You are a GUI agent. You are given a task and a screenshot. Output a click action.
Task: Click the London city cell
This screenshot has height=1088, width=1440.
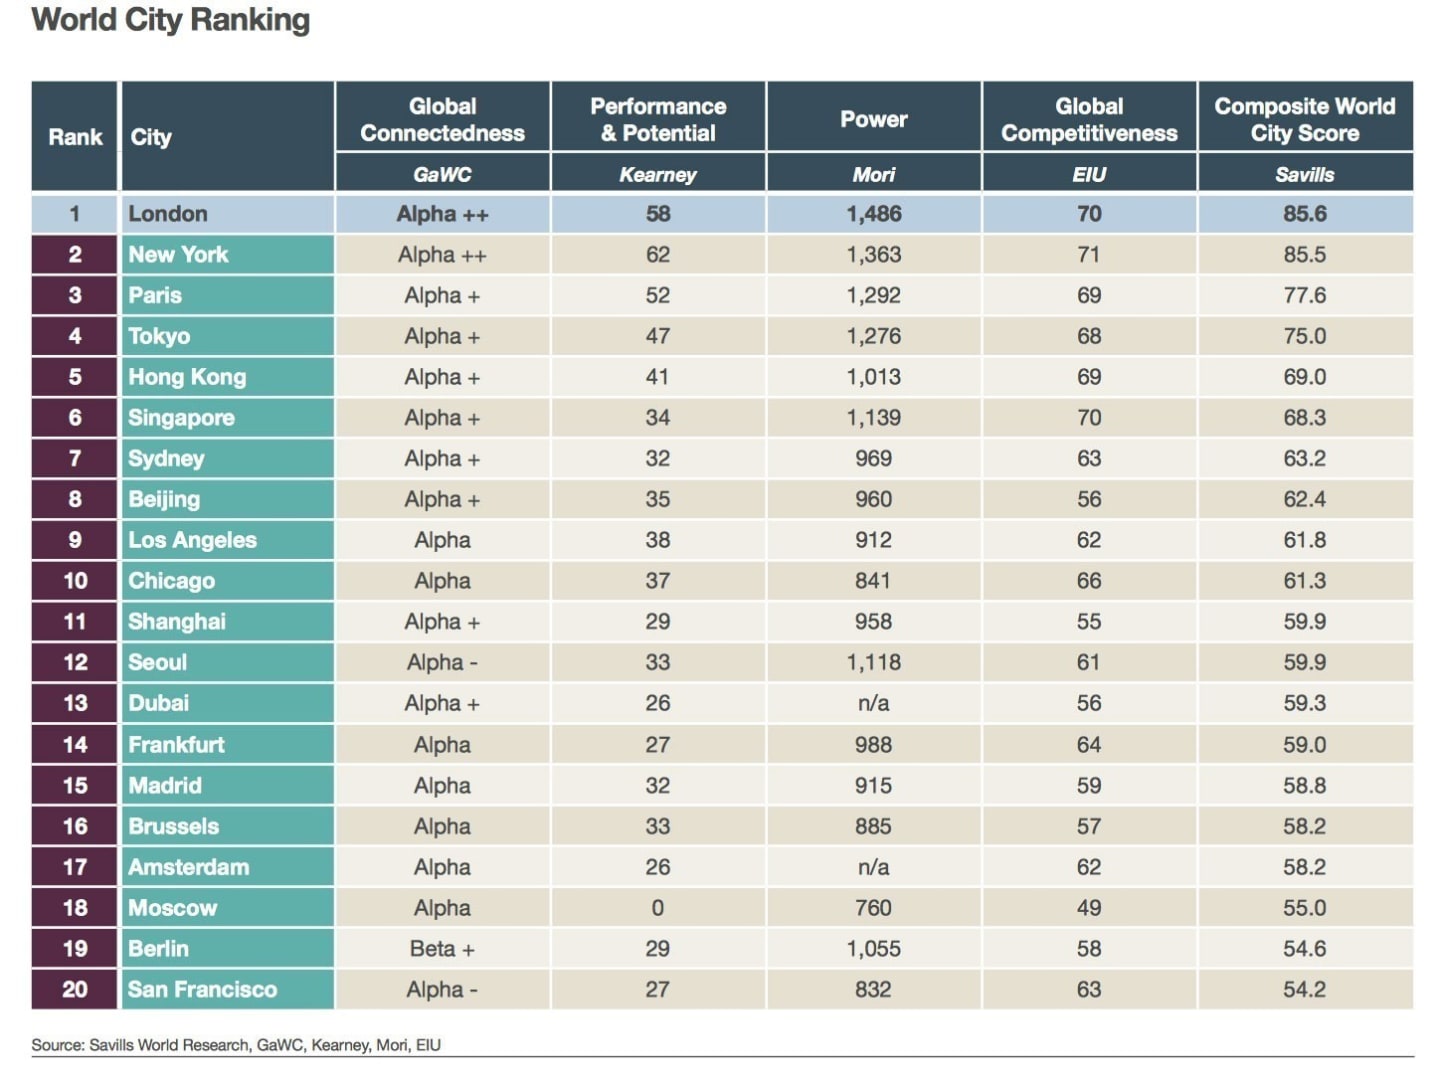[x=227, y=213]
